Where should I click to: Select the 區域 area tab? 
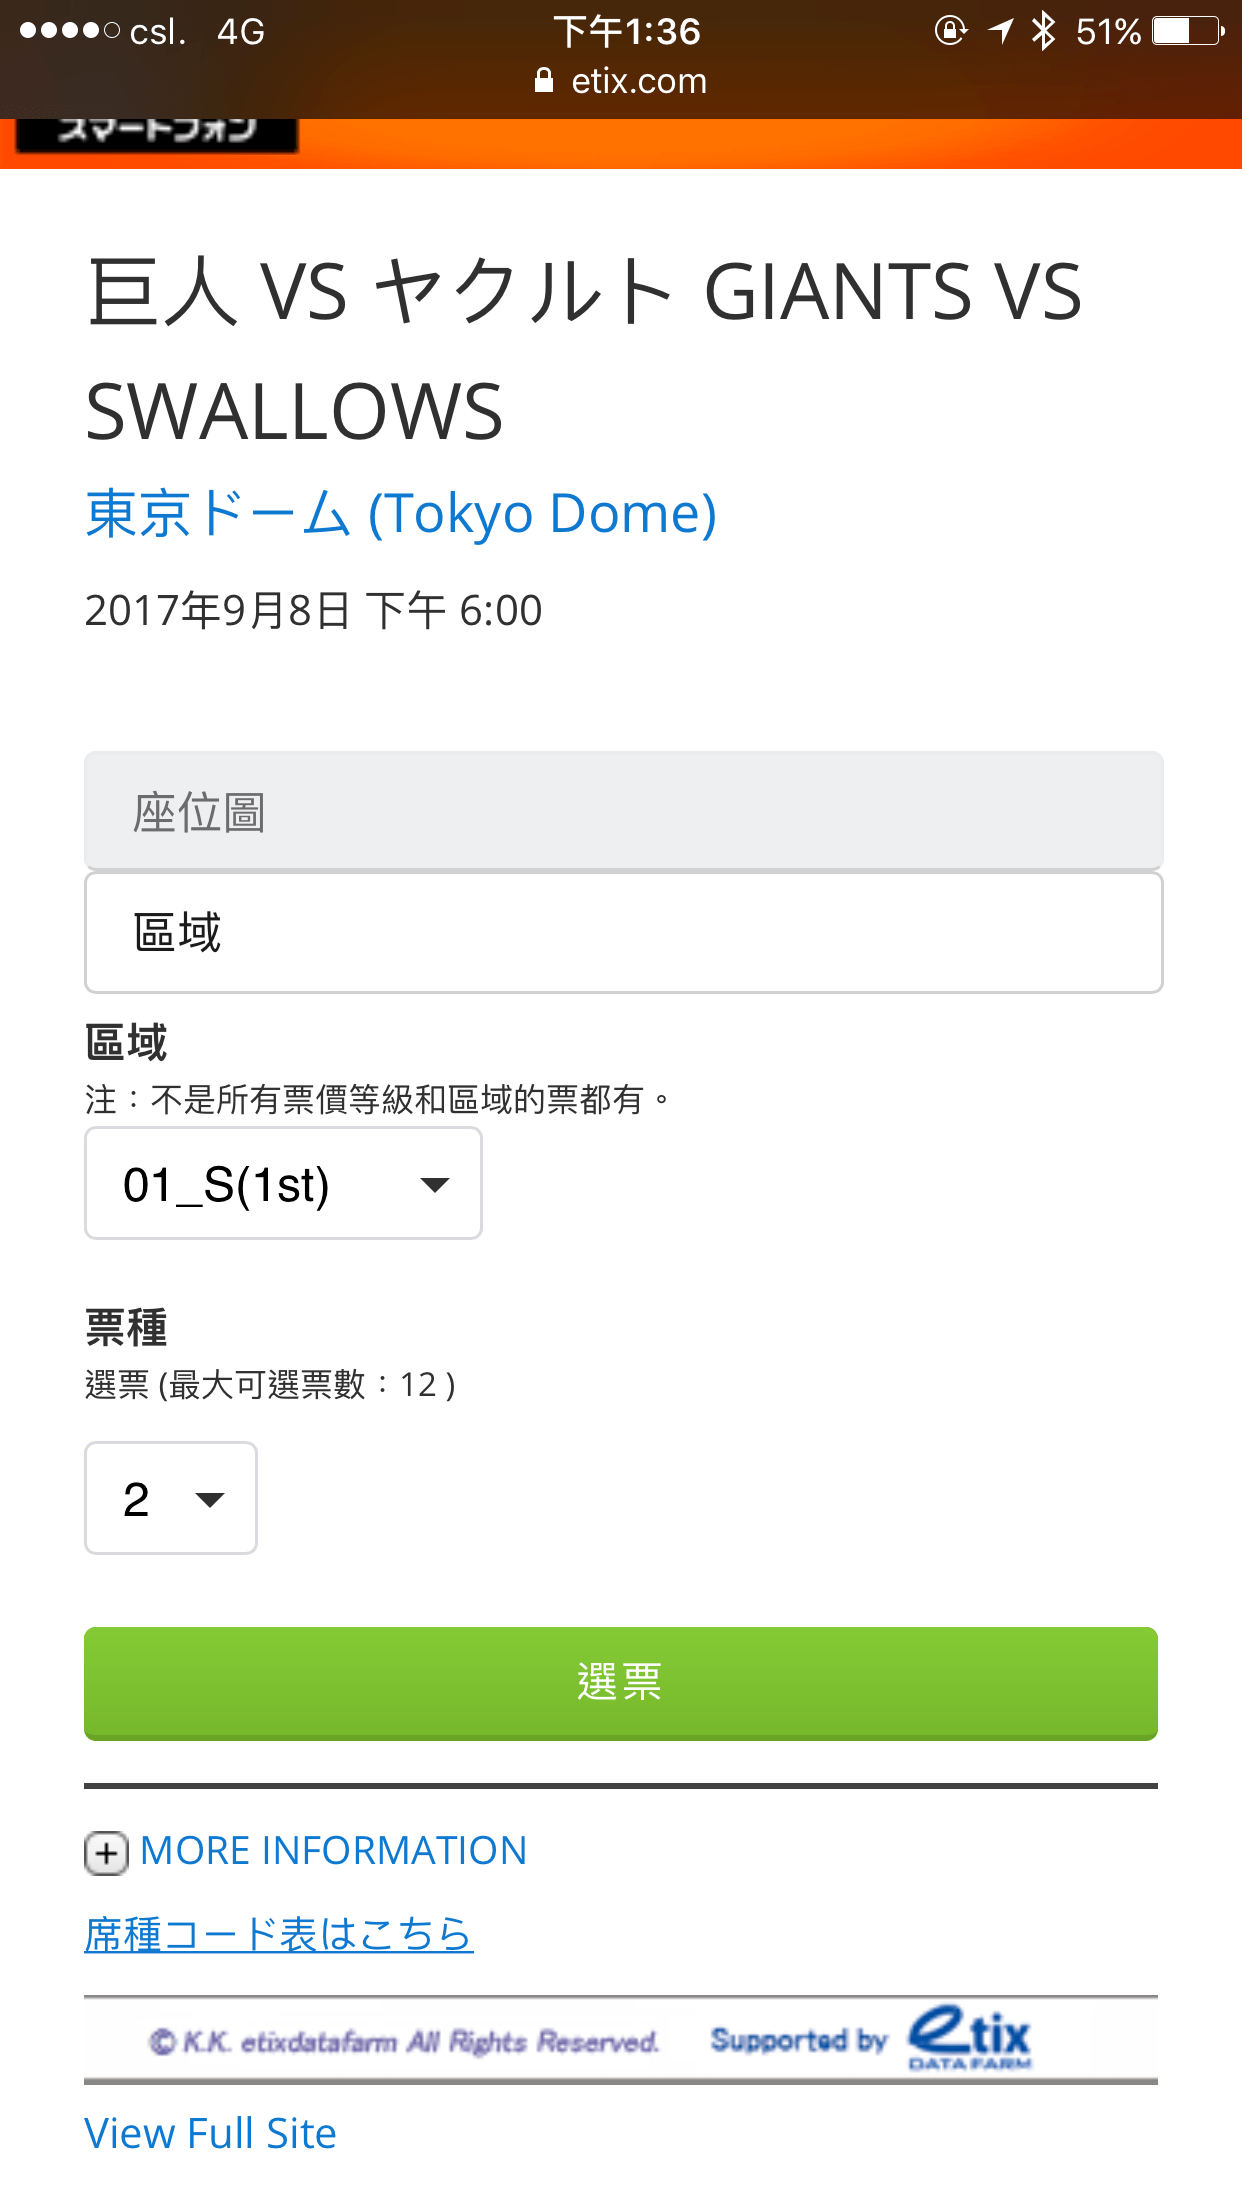point(623,933)
